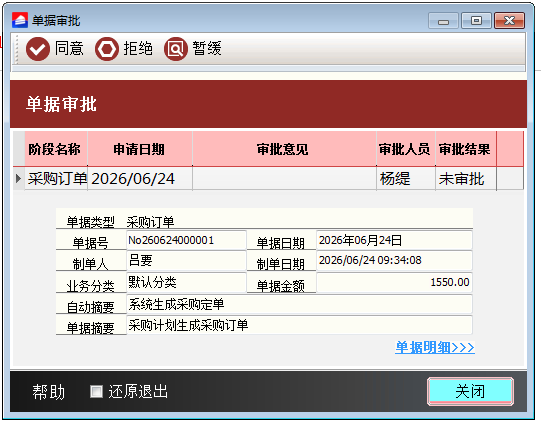Click the 审批人员 column header
This screenshot has width=541, height=426.
click(406, 149)
